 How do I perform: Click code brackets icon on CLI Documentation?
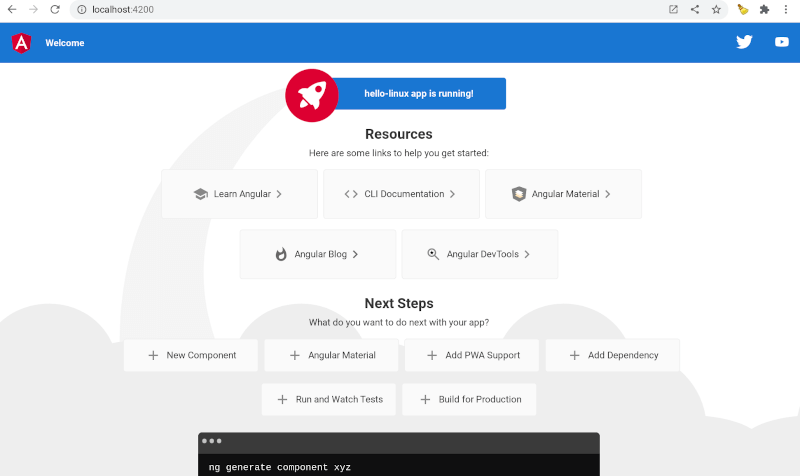click(x=351, y=194)
